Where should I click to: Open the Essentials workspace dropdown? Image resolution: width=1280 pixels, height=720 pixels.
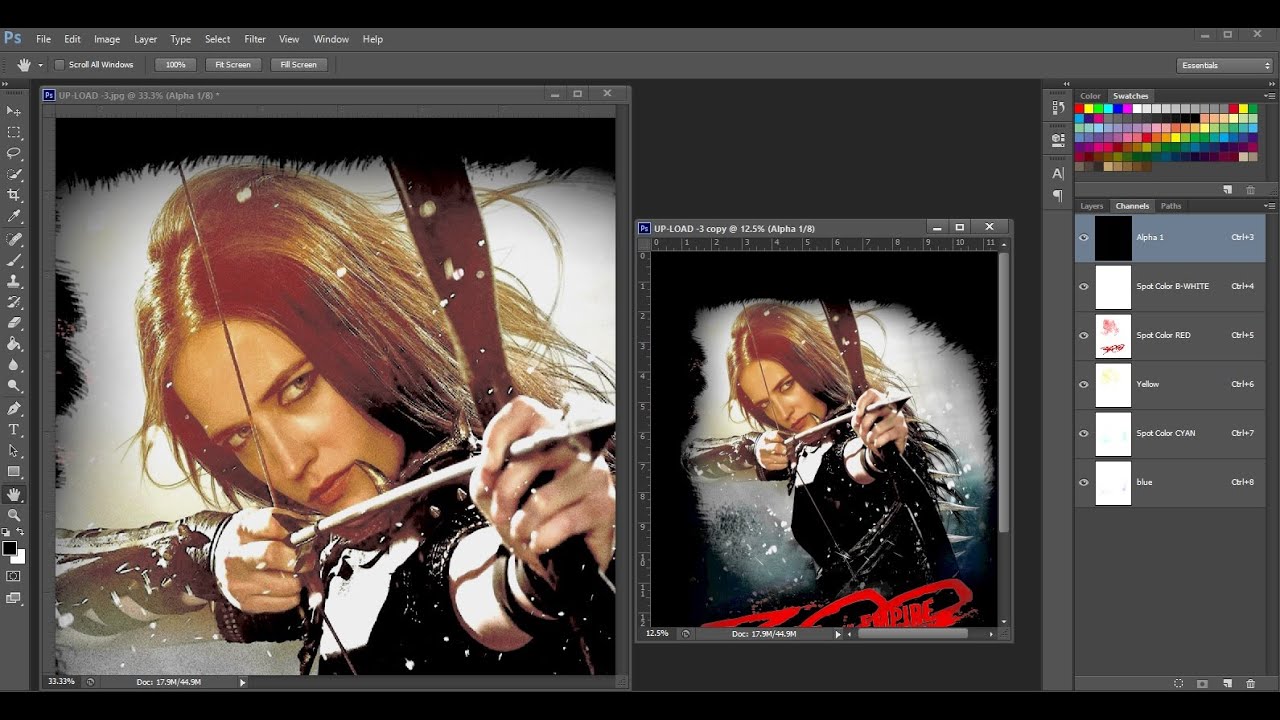tap(1225, 65)
